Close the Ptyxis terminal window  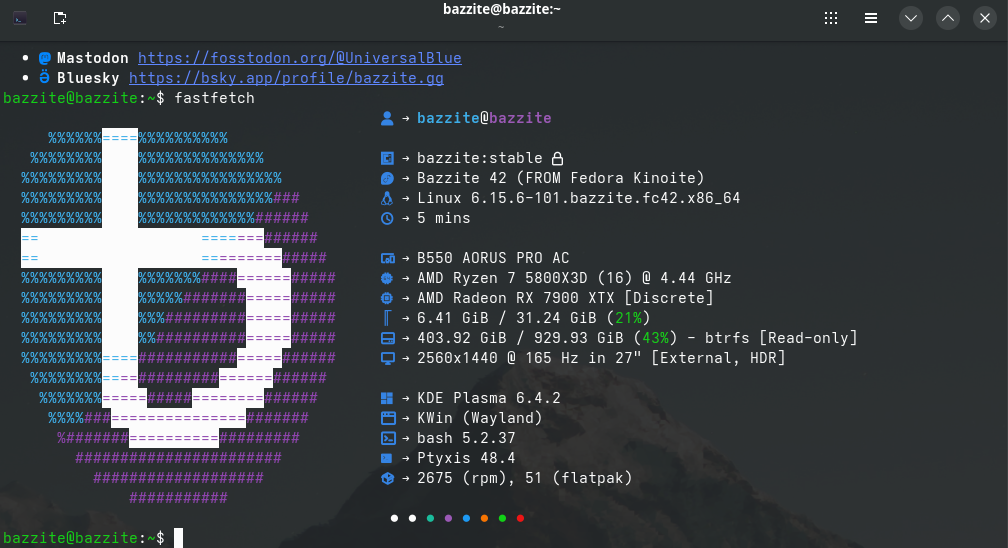pos(984,18)
